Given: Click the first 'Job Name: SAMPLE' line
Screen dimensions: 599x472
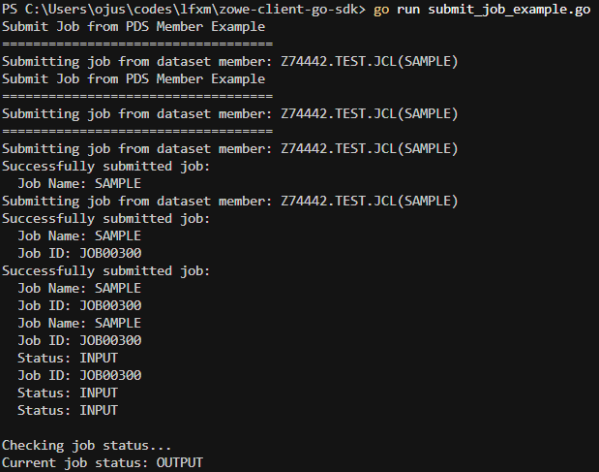Looking at the screenshot, I should coord(79,184).
